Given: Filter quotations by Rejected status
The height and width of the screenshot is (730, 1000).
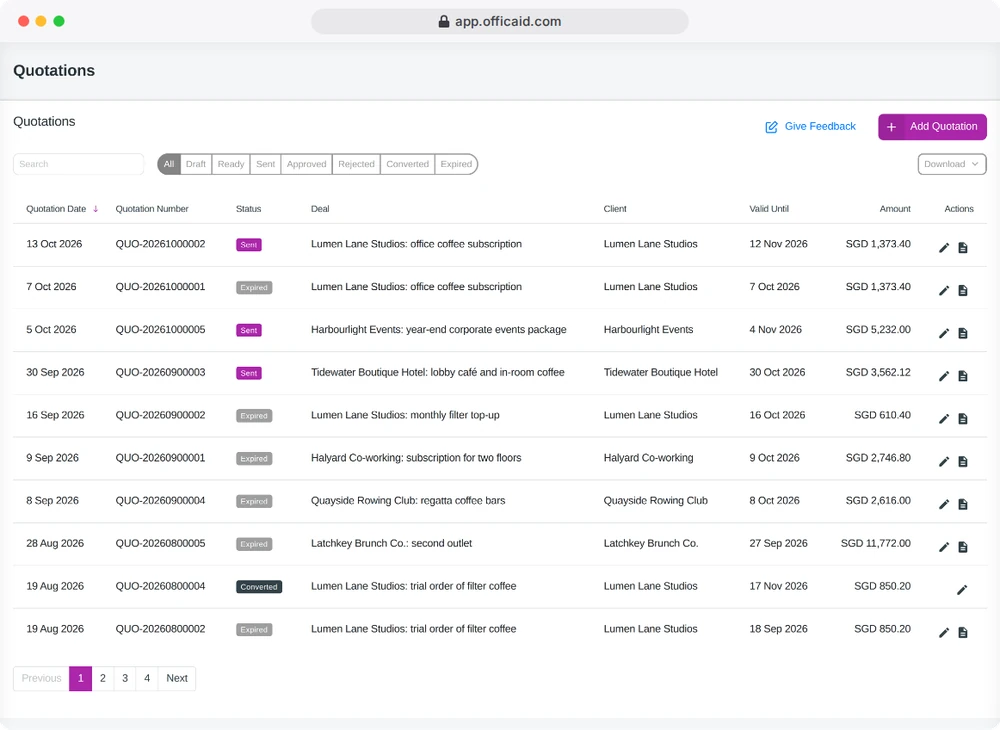Looking at the screenshot, I should [x=357, y=164].
